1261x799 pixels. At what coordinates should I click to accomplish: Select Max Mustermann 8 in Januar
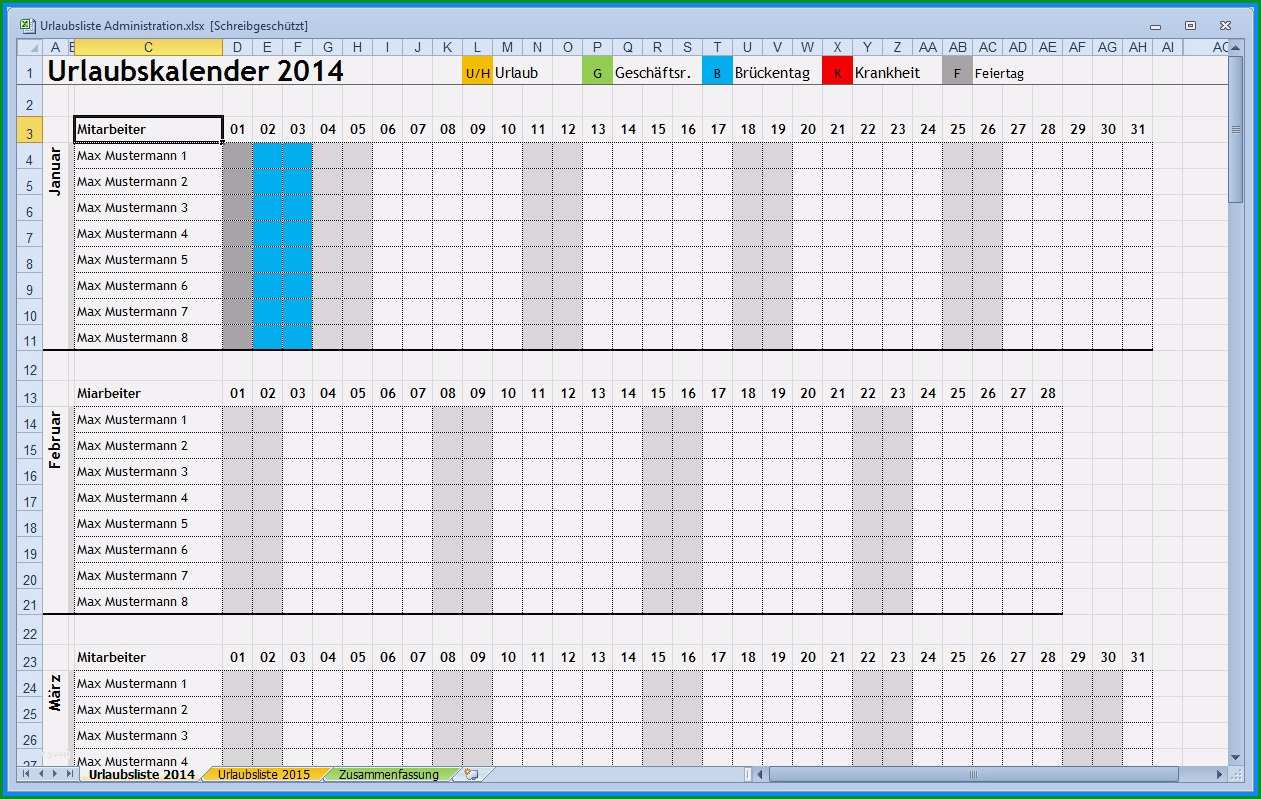pyautogui.click(x=148, y=338)
